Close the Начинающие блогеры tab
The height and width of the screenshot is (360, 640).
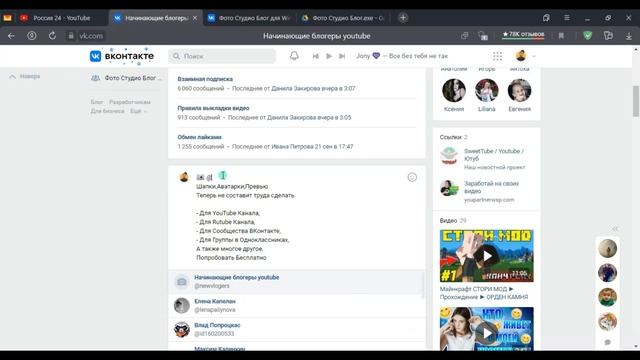[x=195, y=18]
